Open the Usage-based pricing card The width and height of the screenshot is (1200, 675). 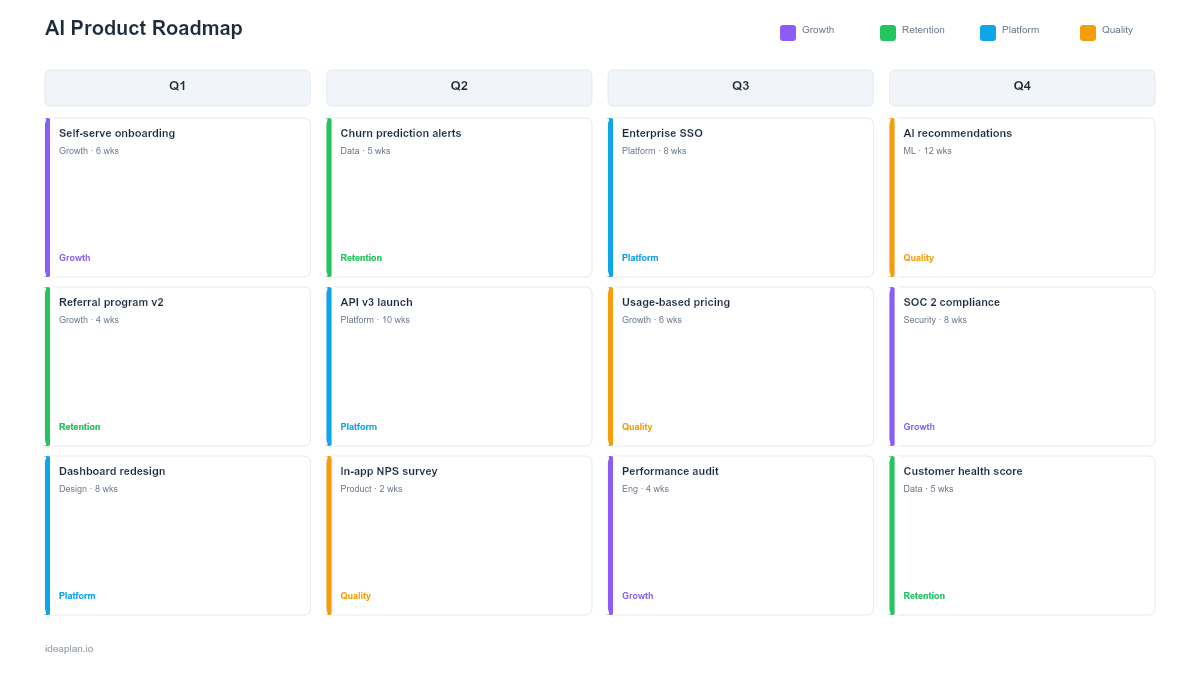coord(740,365)
